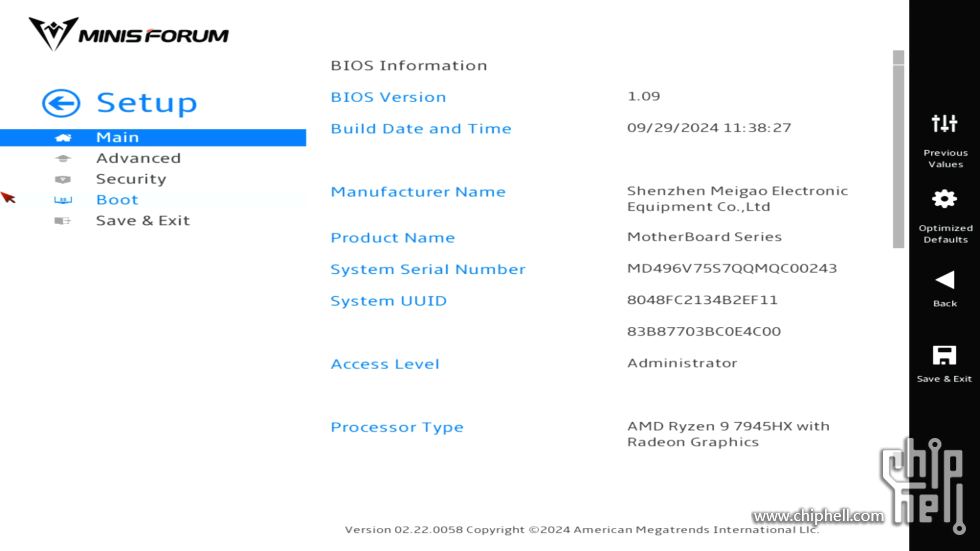Click the Main menu house icon

pyautogui.click(x=62, y=137)
